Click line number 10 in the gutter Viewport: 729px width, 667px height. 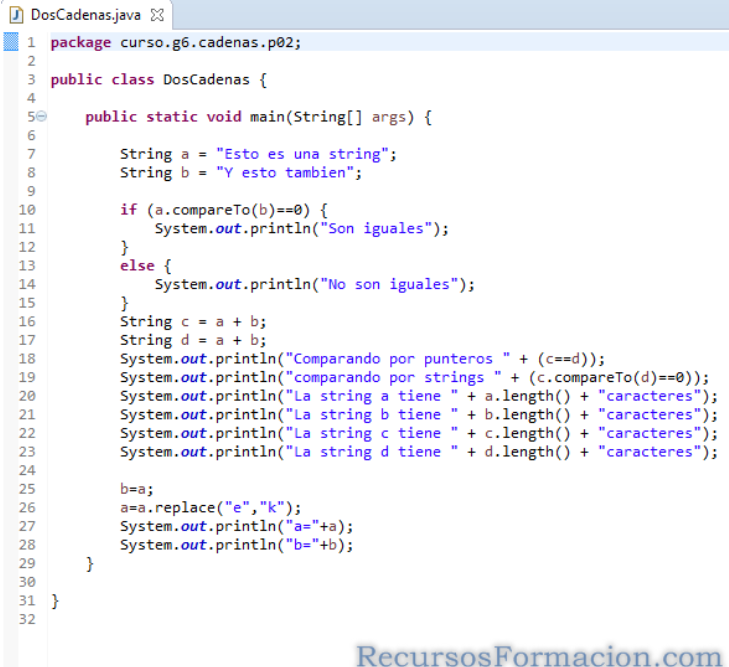tap(27, 210)
